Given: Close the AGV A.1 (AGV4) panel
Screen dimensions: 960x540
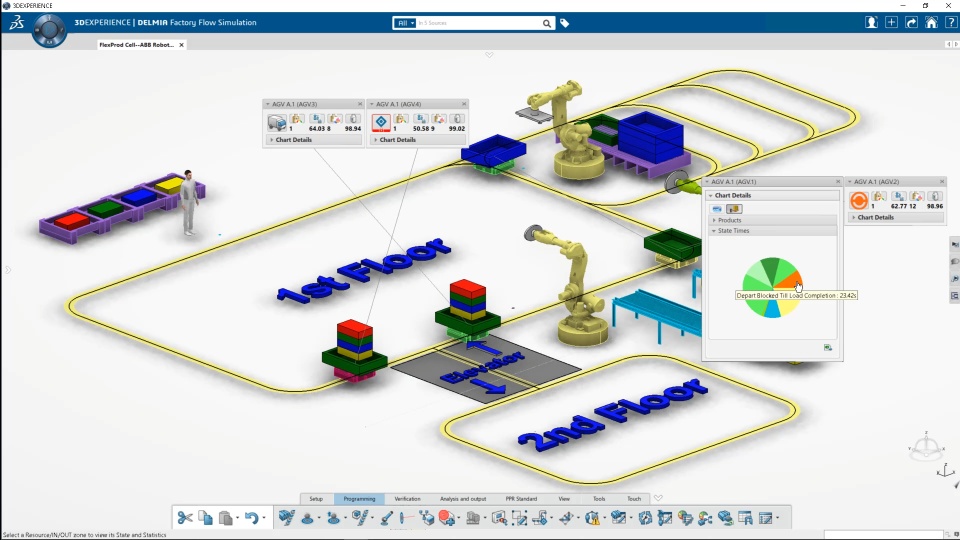Looking at the screenshot, I should pyautogui.click(x=463, y=104).
